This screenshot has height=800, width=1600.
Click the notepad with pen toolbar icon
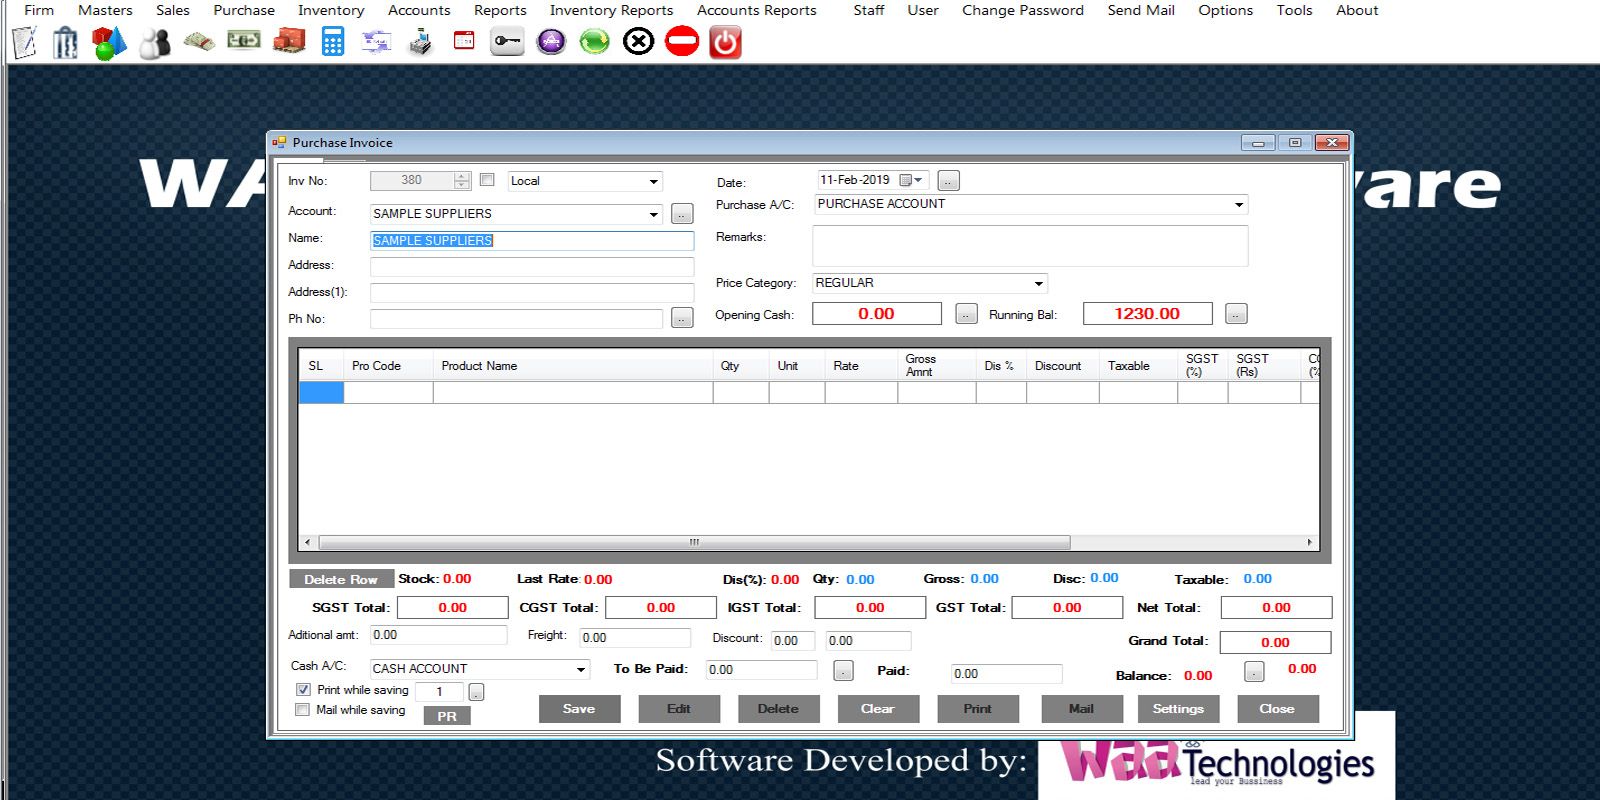pos(24,42)
